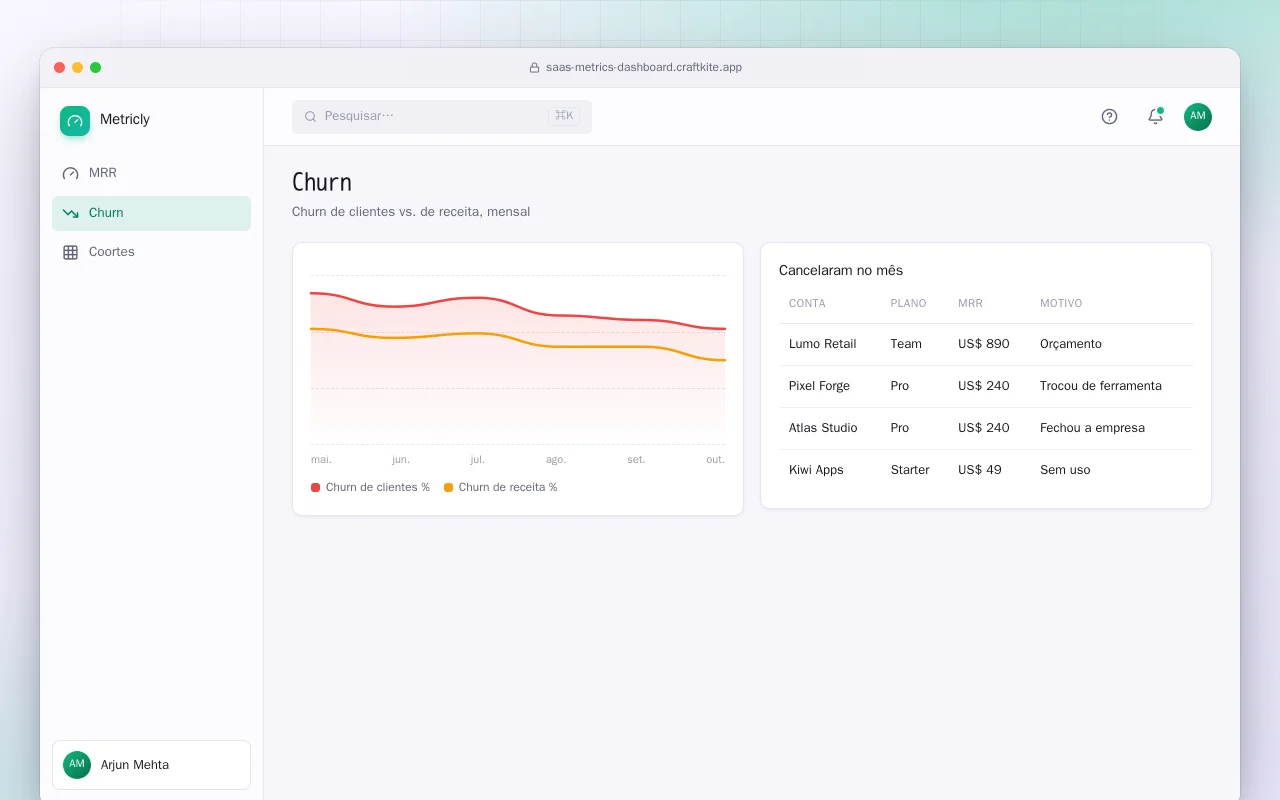Select the Kiwi Apps account cell
The height and width of the screenshot is (800, 1280).
tap(816, 470)
